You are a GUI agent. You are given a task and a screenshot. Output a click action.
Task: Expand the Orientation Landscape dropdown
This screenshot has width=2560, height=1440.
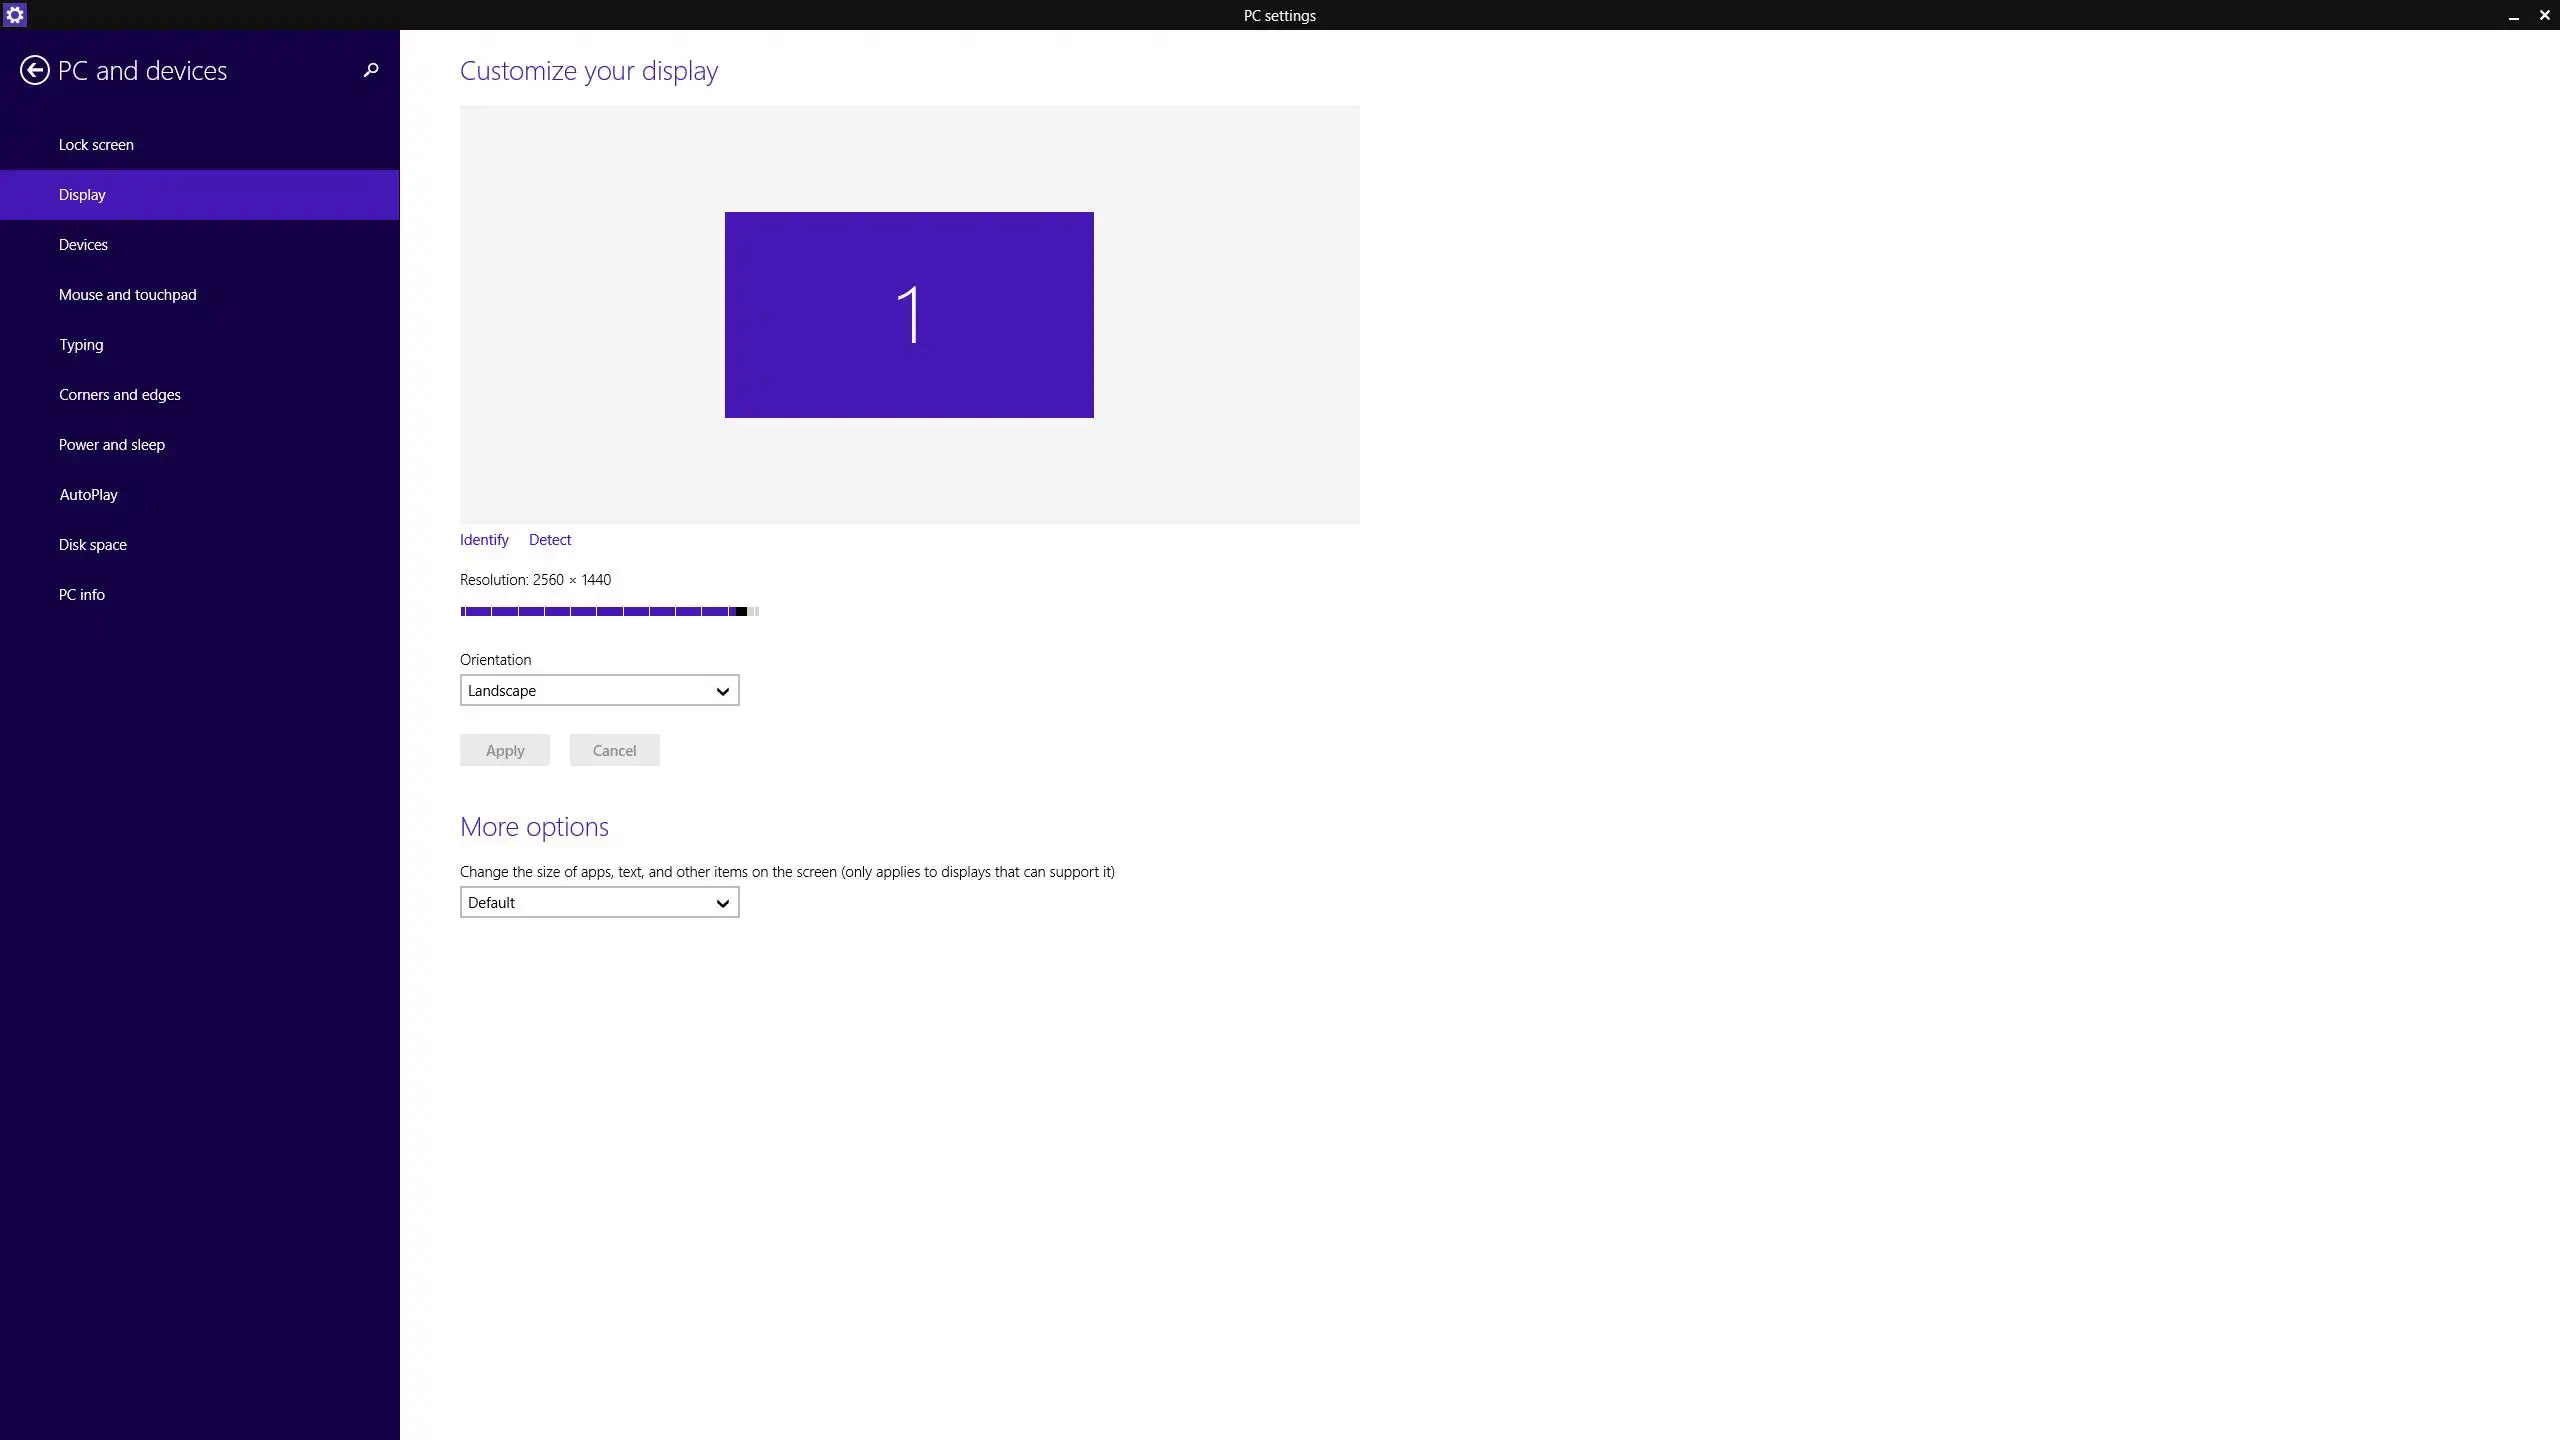tap(599, 691)
